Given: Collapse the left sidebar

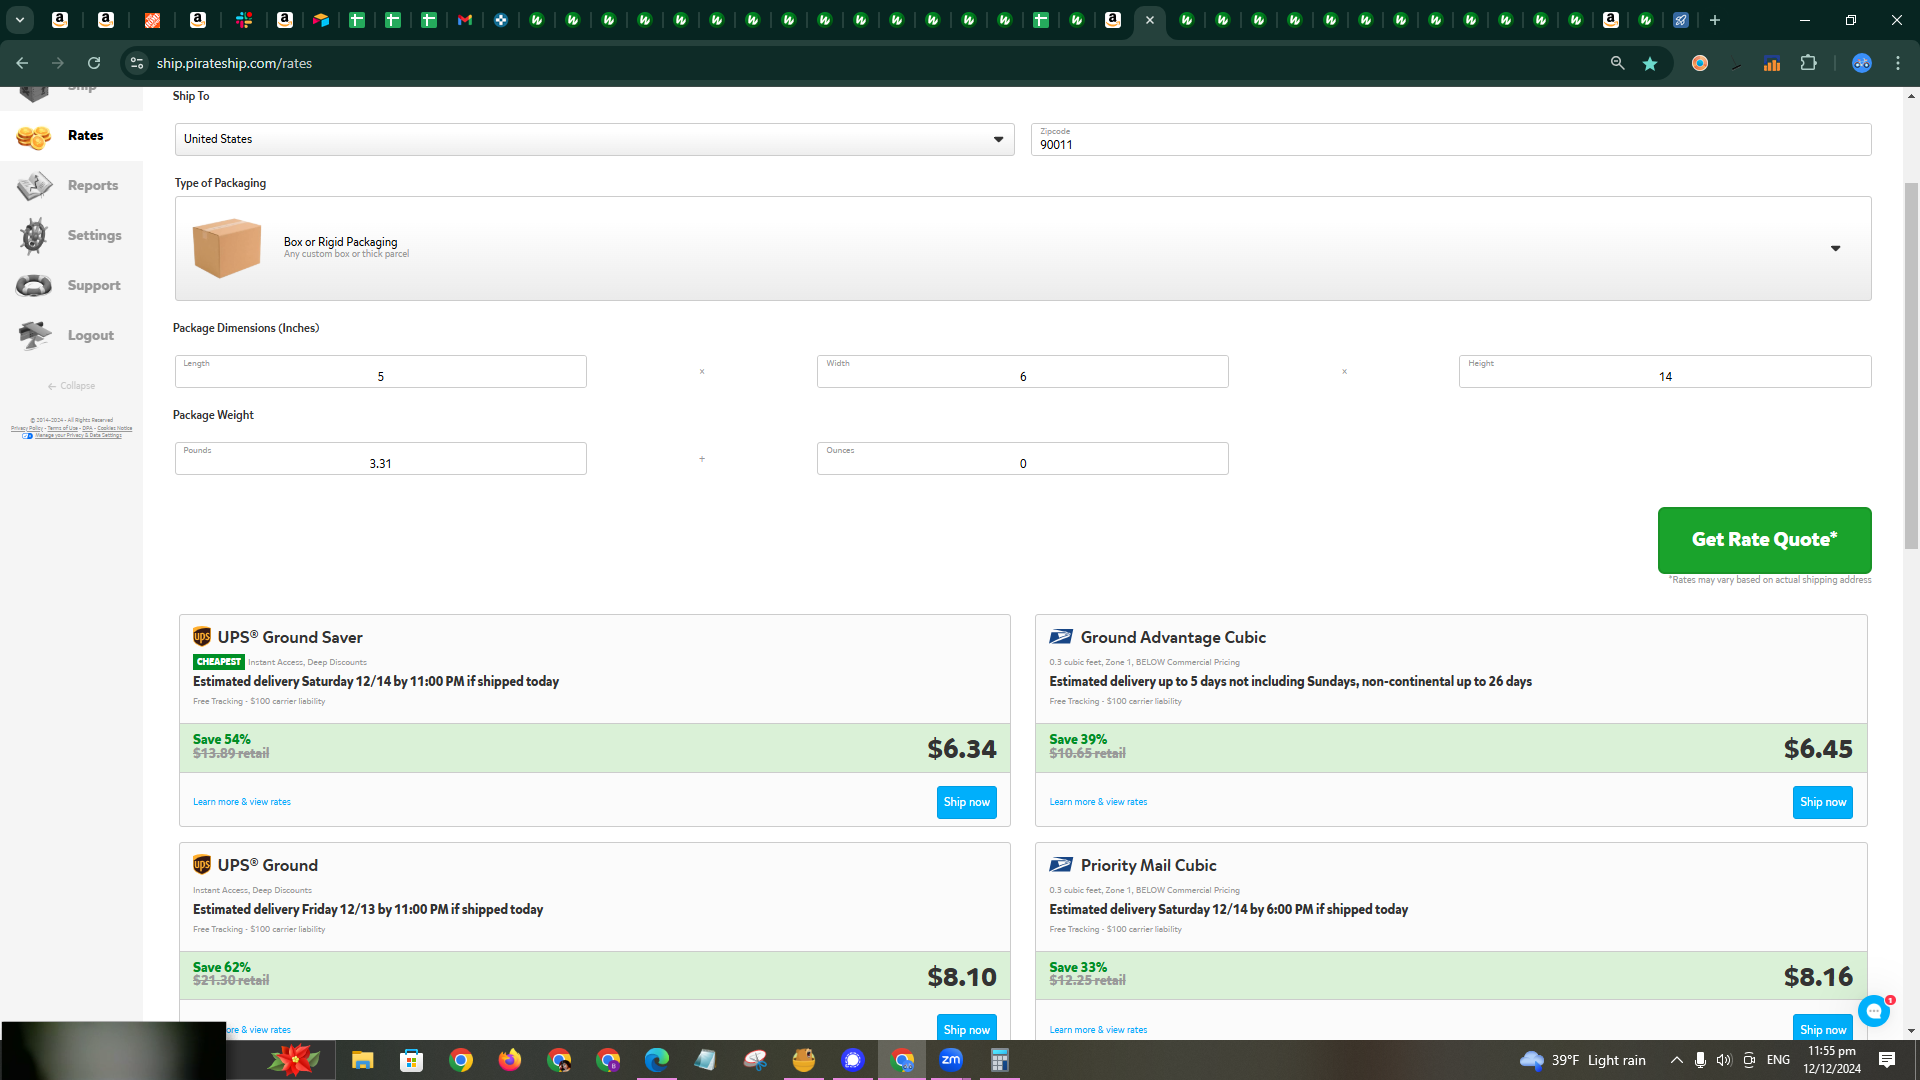Looking at the screenshot, I should point(71,386).
